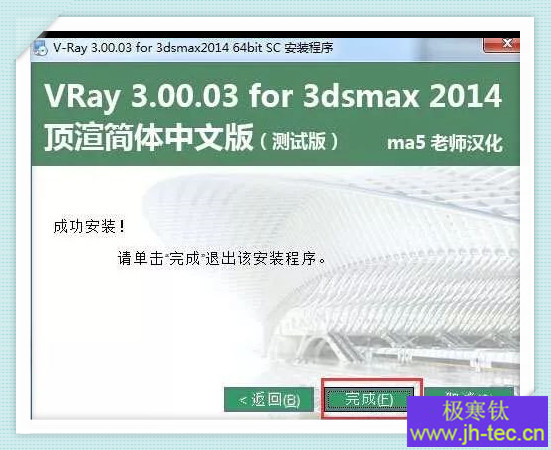Click the 顶渲简体中文版 banner text

tap(148, 137)
